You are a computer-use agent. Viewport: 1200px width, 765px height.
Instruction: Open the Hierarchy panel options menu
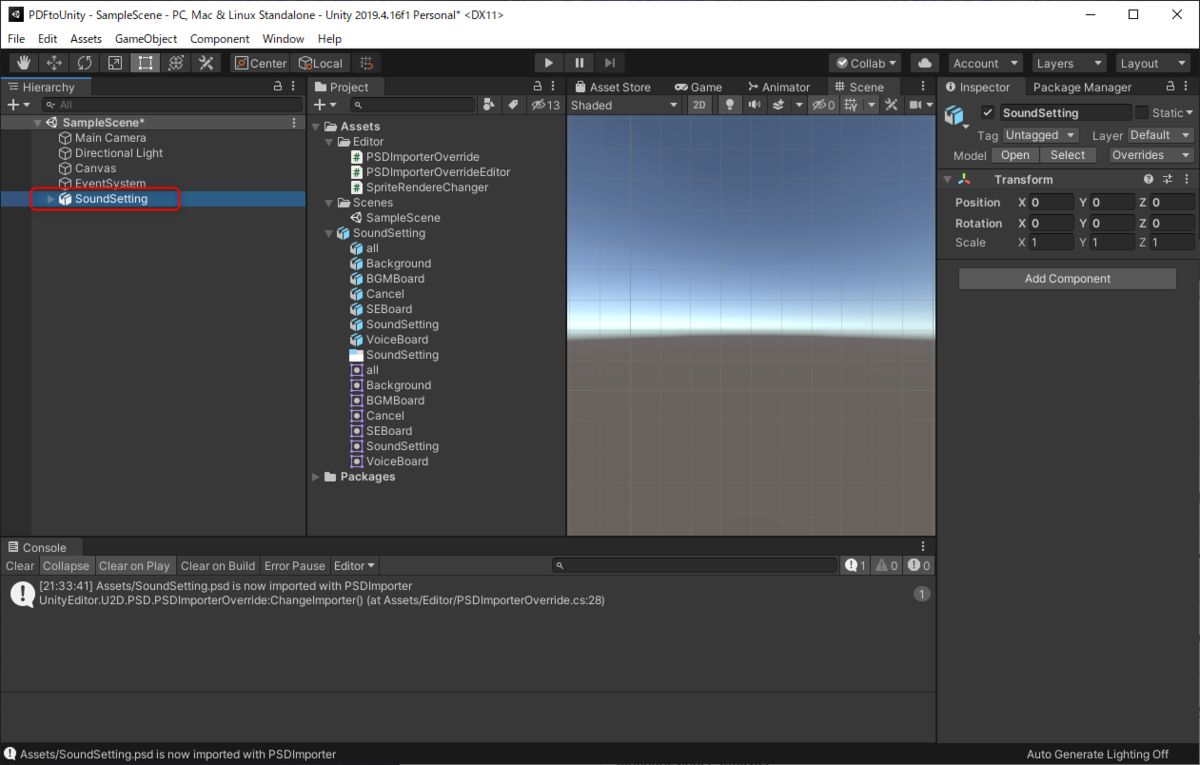[294, 87]
